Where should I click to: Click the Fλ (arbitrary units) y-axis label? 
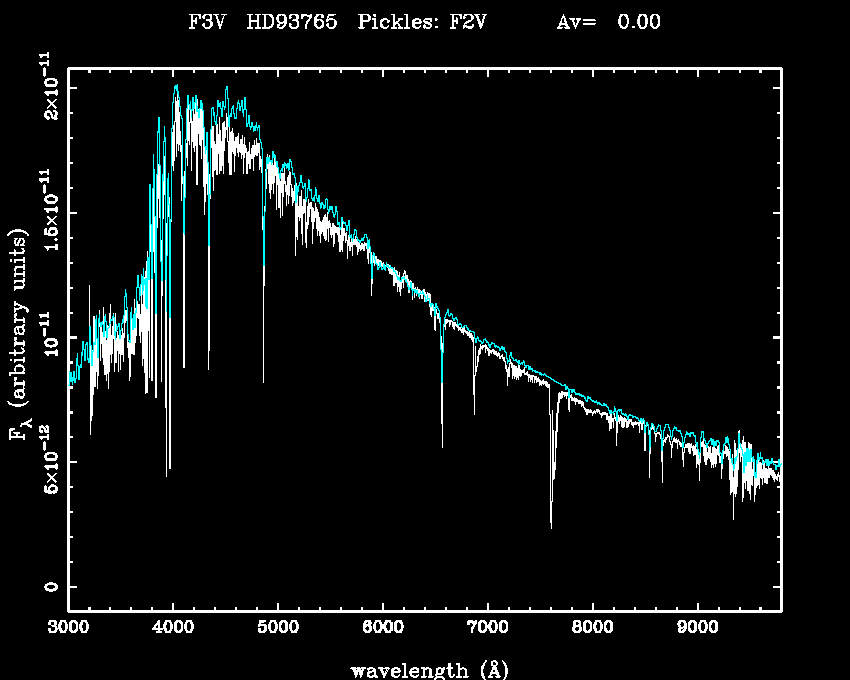coord(19,336)
